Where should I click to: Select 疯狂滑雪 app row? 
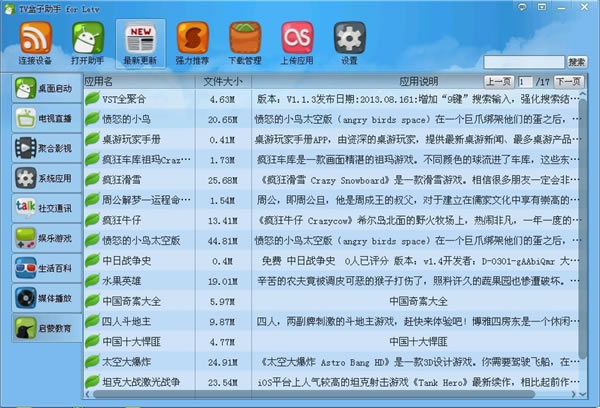(331, 180)
